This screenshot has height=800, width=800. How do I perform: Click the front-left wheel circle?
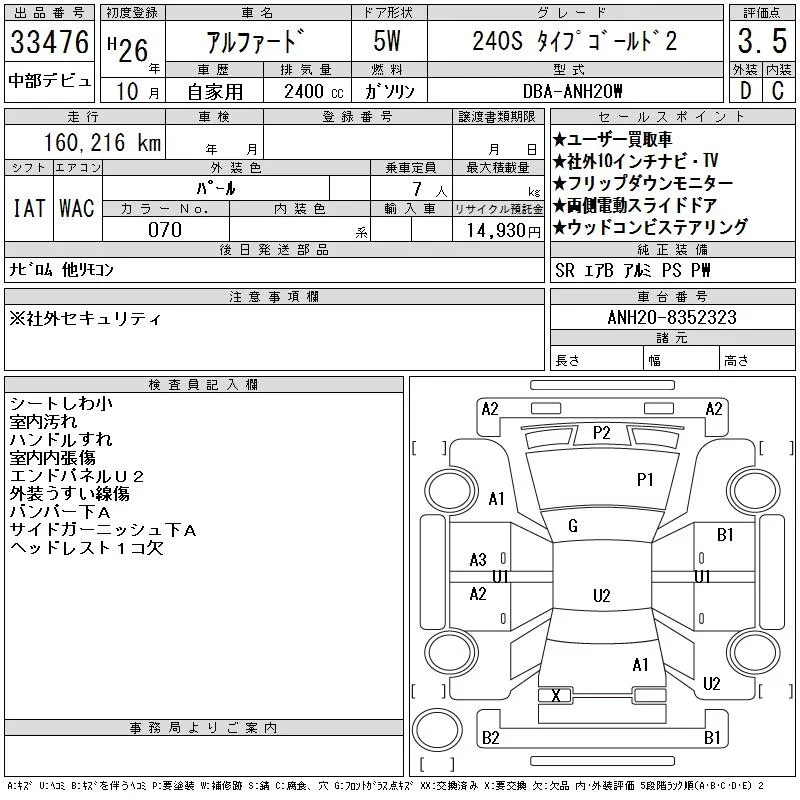coord(451,491)
